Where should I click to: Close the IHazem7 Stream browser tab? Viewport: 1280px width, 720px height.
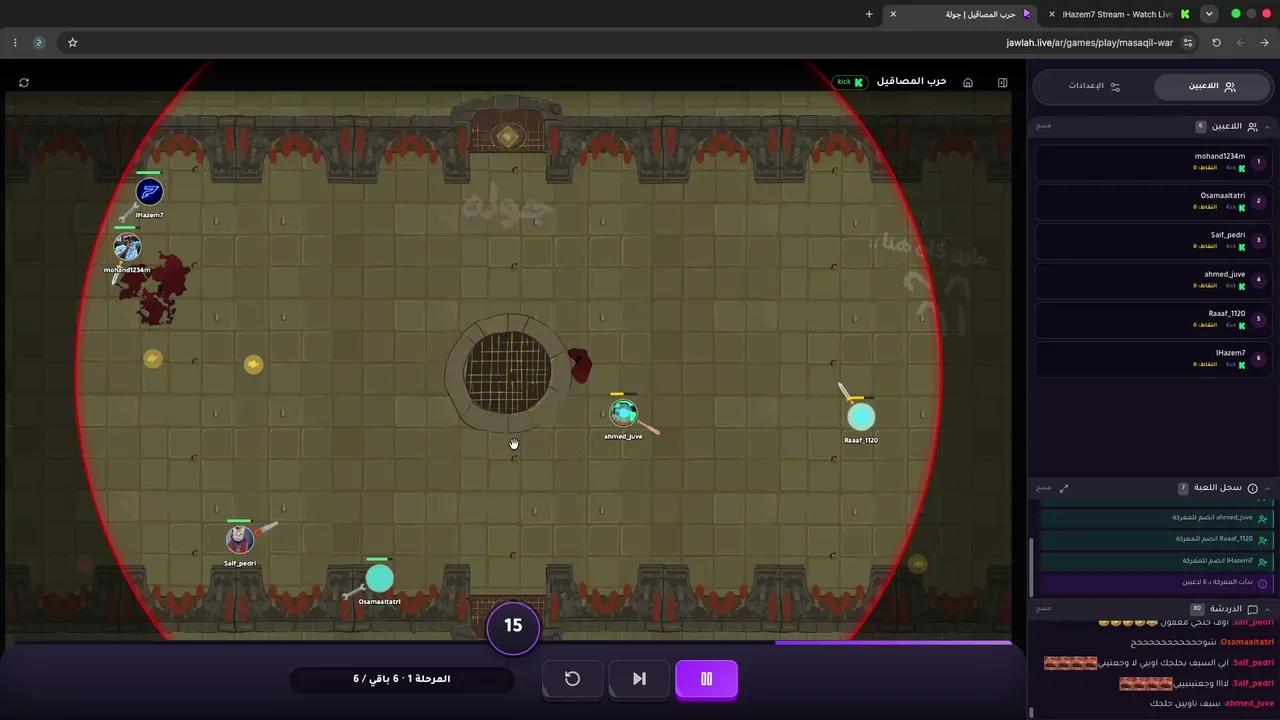coord(1052,14)
